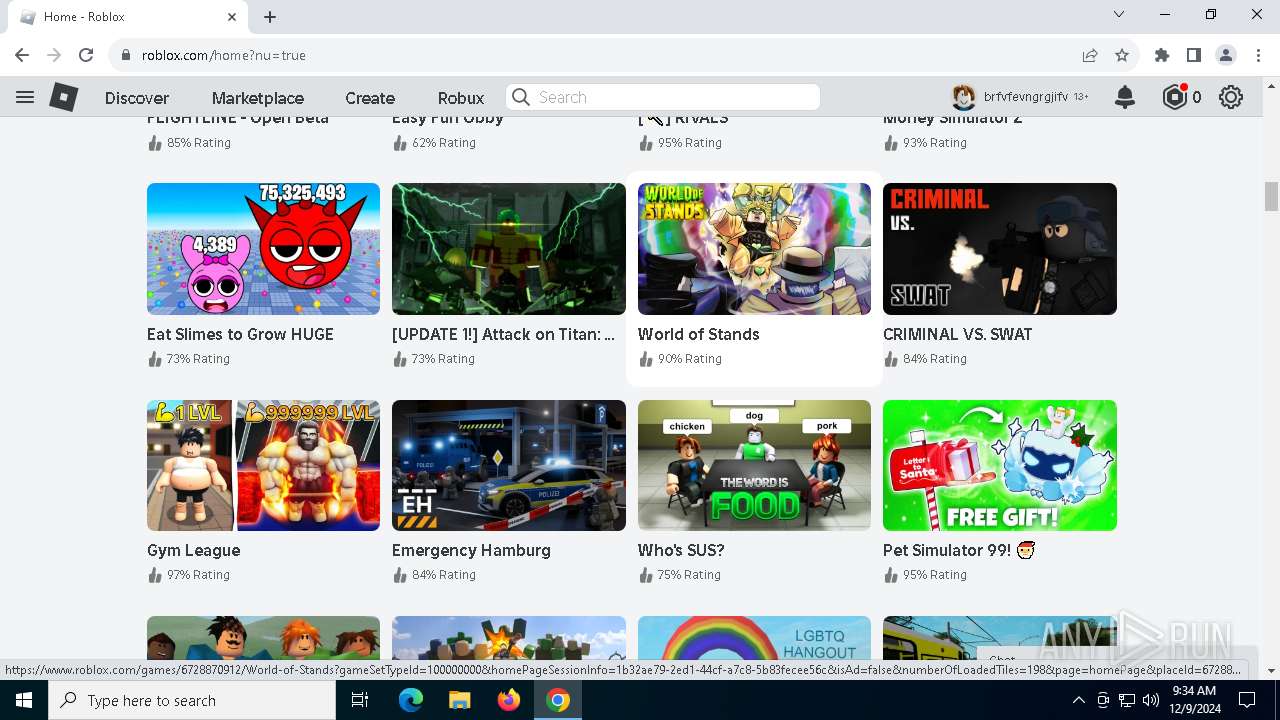Open the hamburger navigation menu
This screenshot has height=720, width=1280.
pos(25,97)
